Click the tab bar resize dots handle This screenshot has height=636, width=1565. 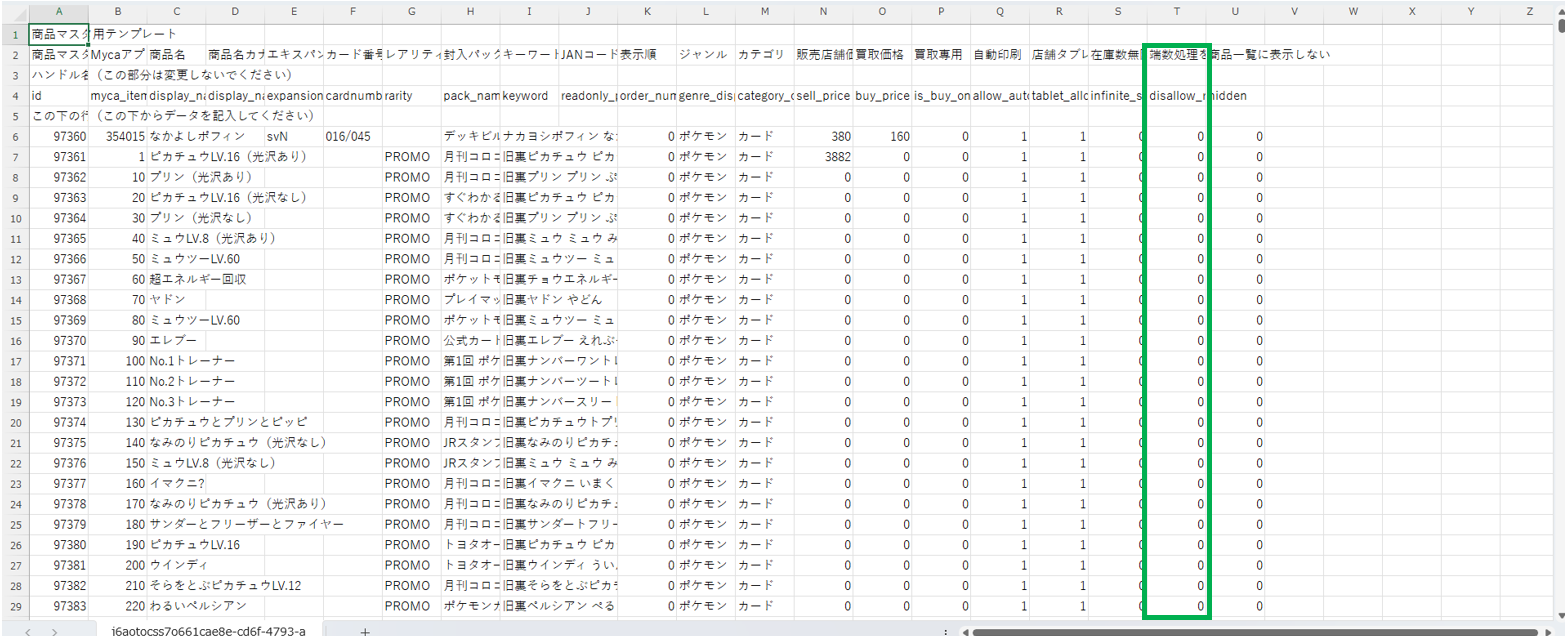[x=946, y=631]
